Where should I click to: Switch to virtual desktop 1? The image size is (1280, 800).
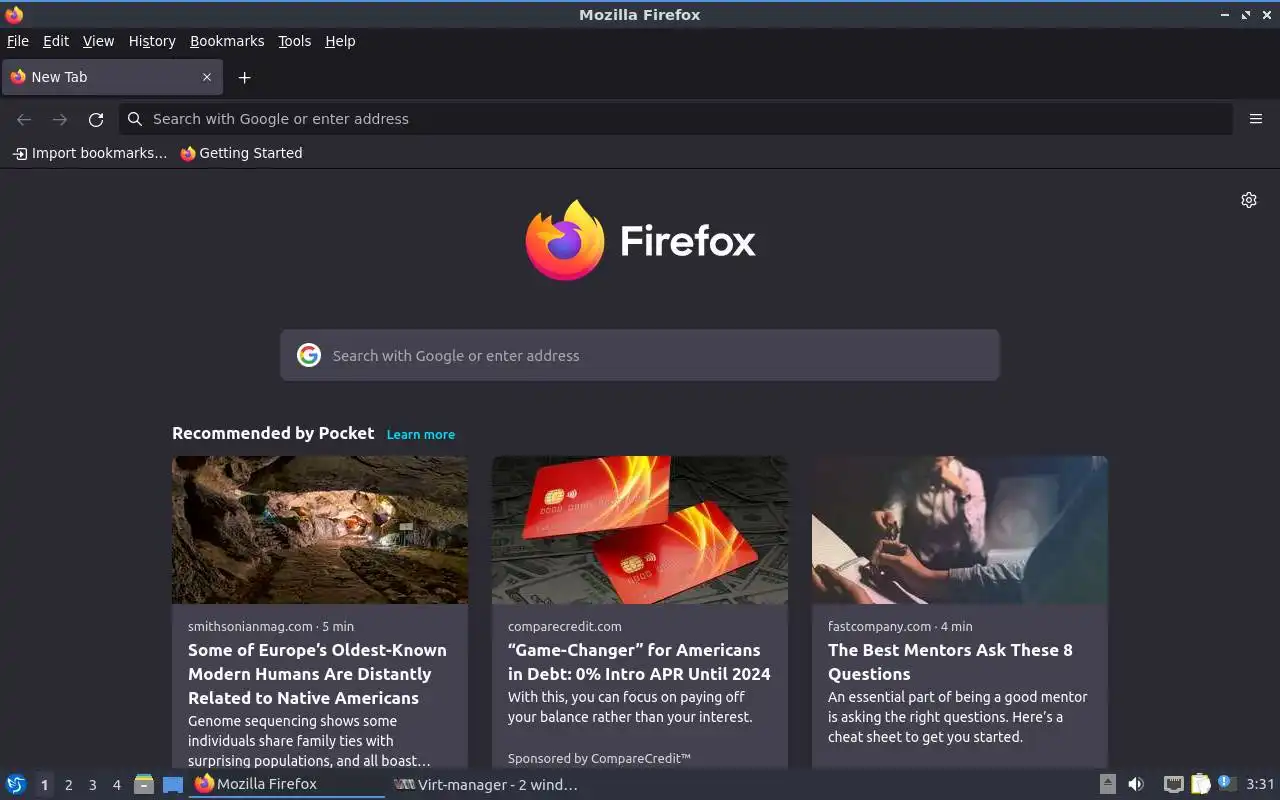pyautogui.click(x=44, y=785)
